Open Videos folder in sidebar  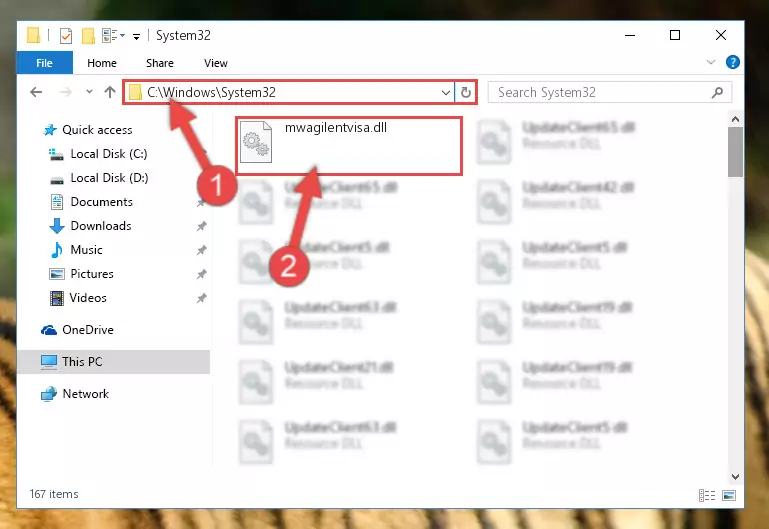(88, 298)
